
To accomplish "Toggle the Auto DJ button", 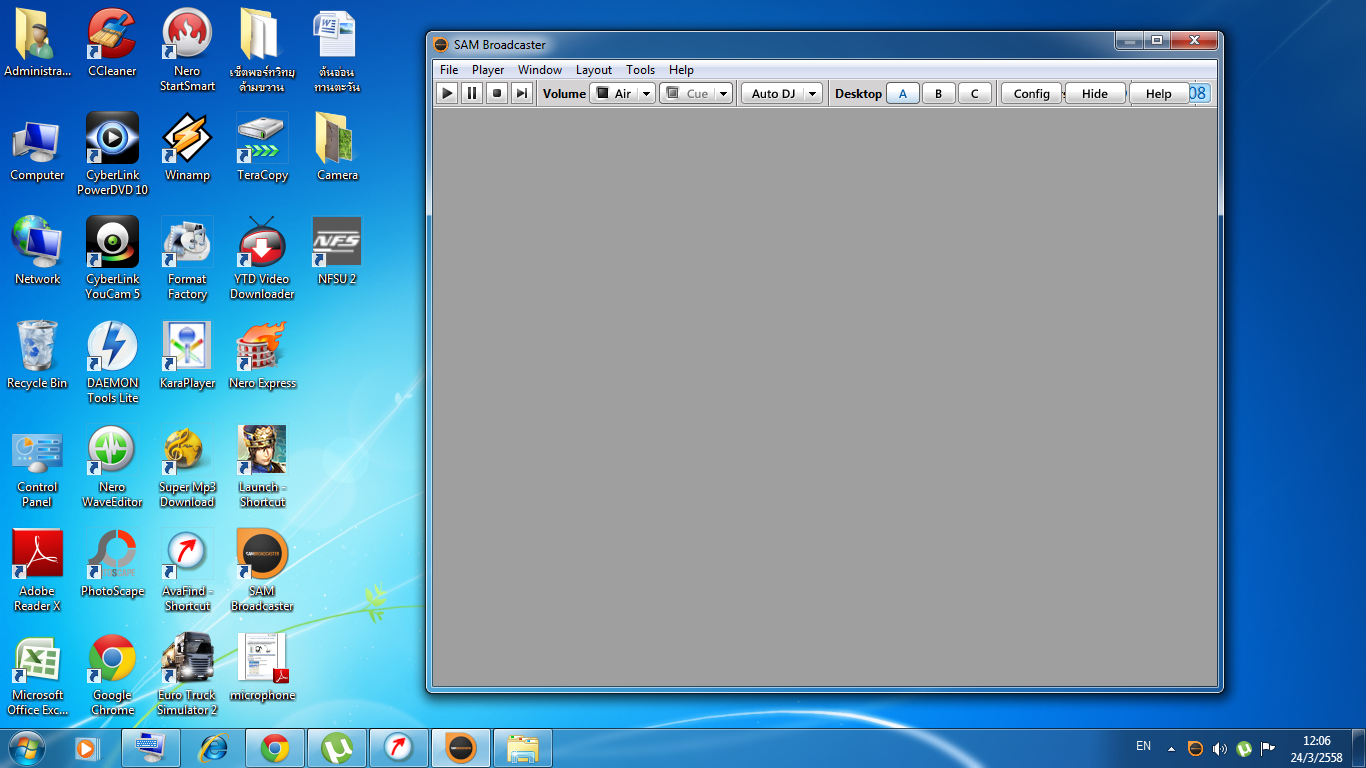I will (773, 93).
